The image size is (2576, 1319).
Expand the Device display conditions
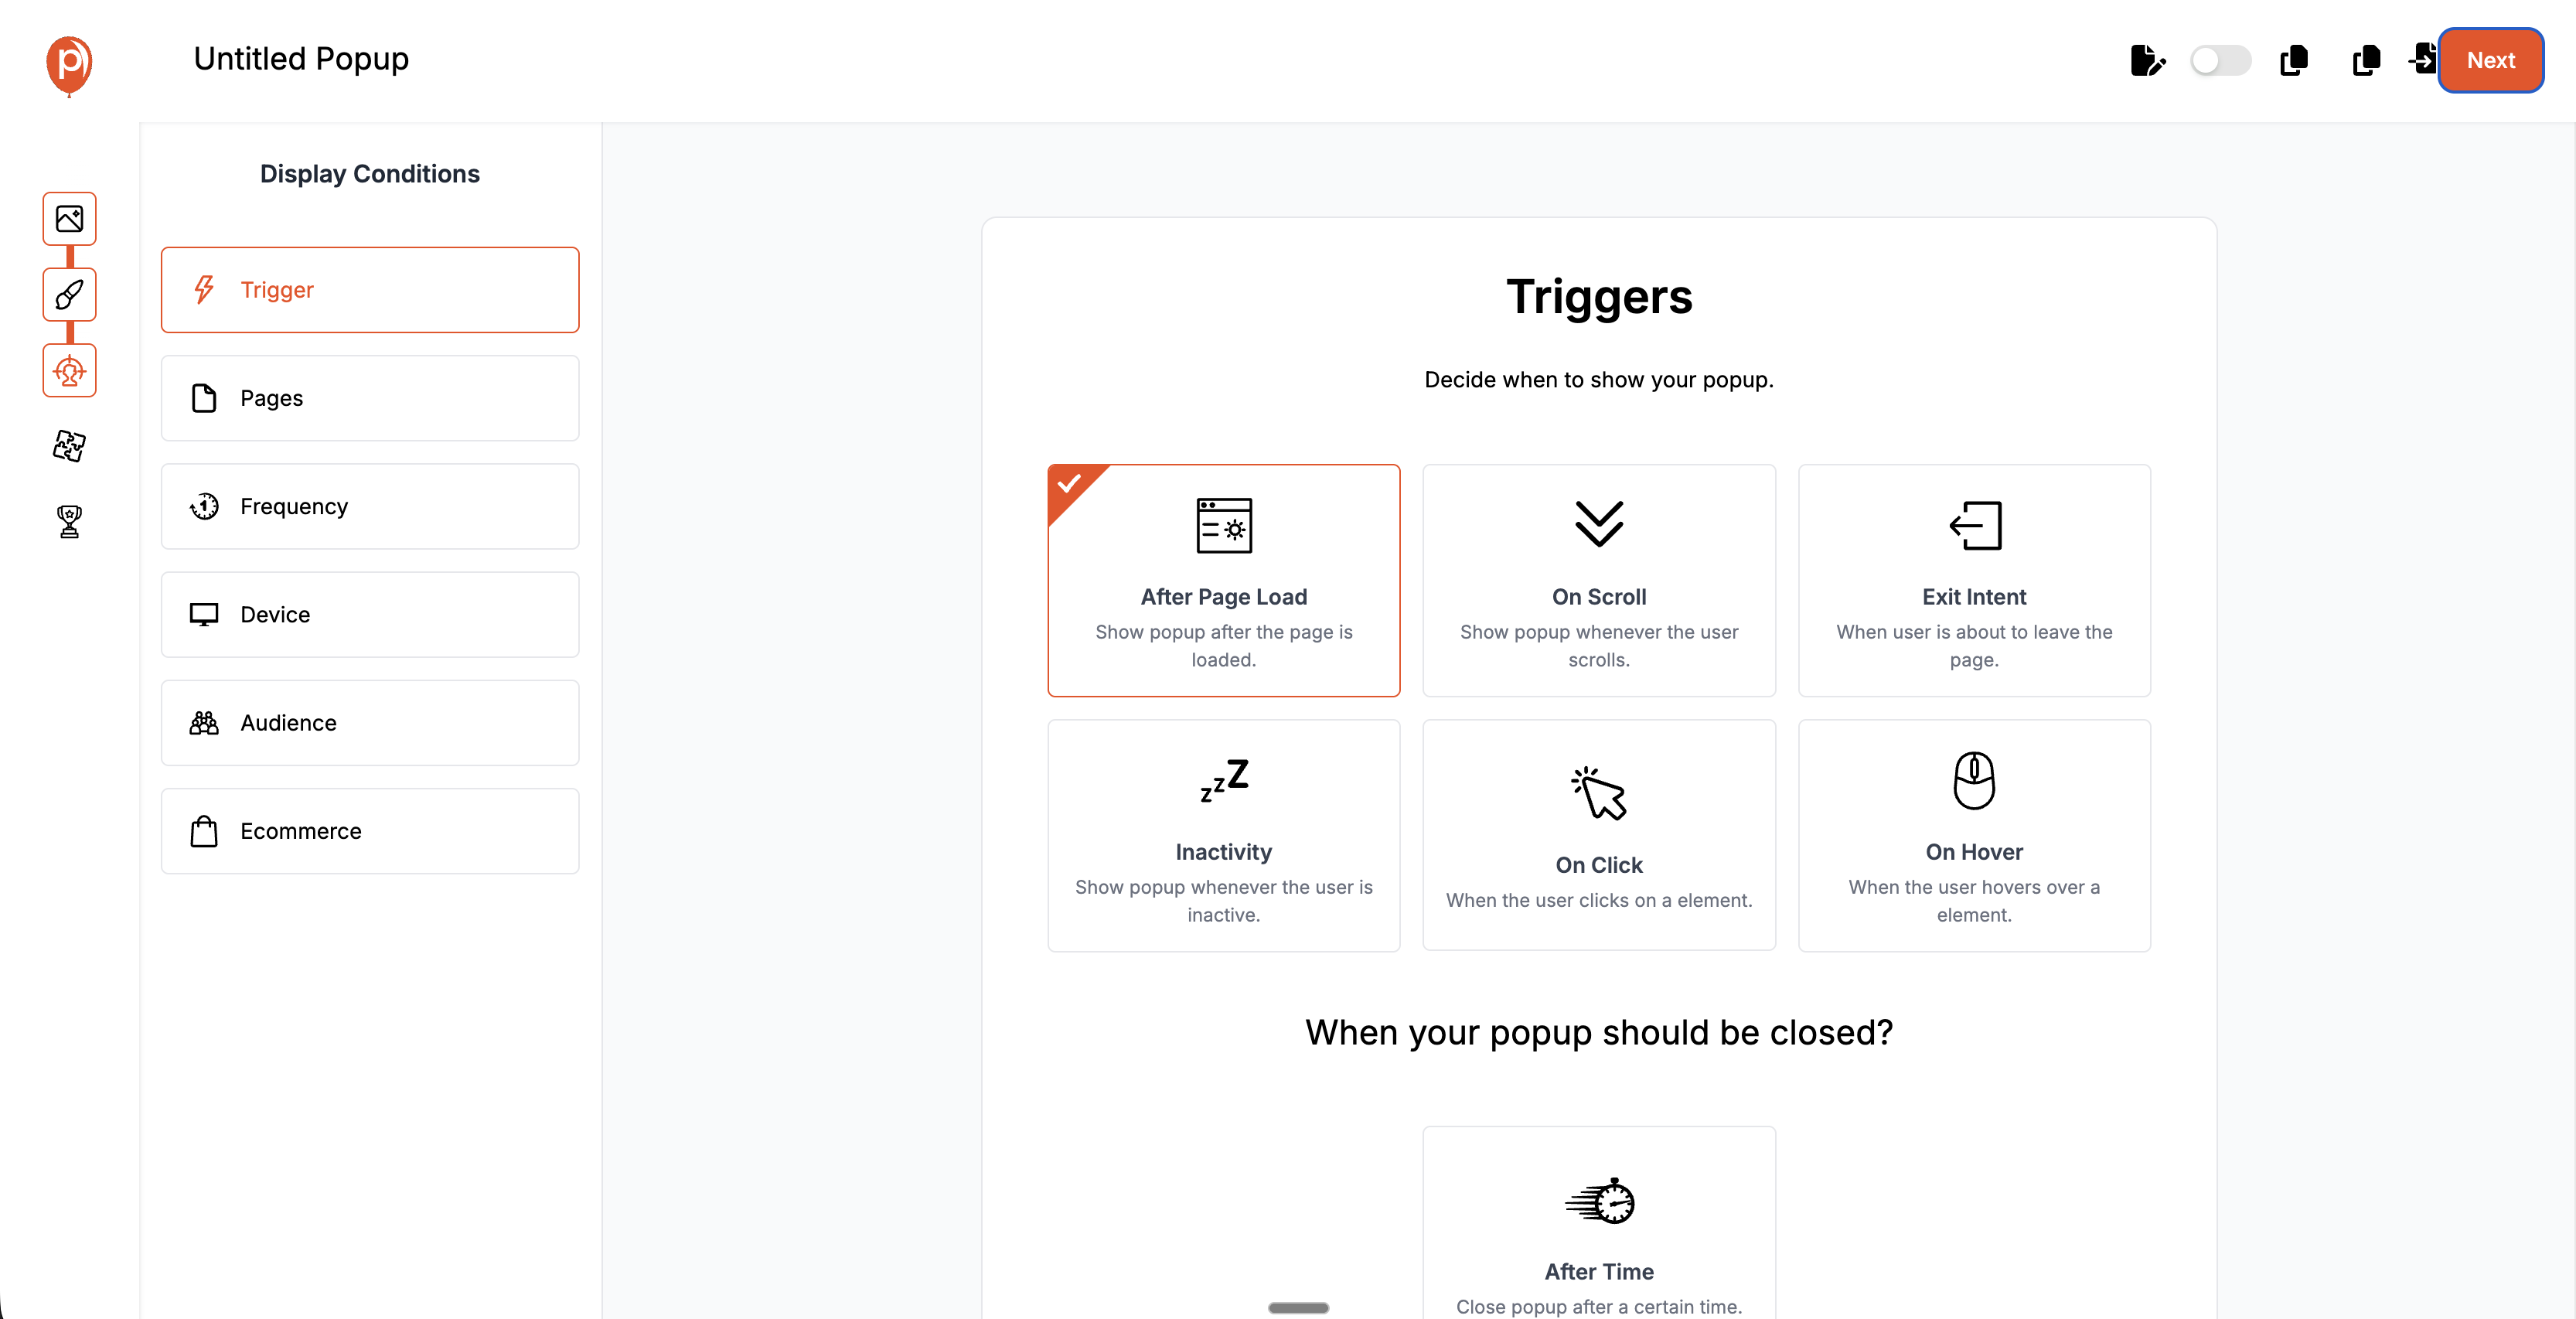click(x=369, y=614)
